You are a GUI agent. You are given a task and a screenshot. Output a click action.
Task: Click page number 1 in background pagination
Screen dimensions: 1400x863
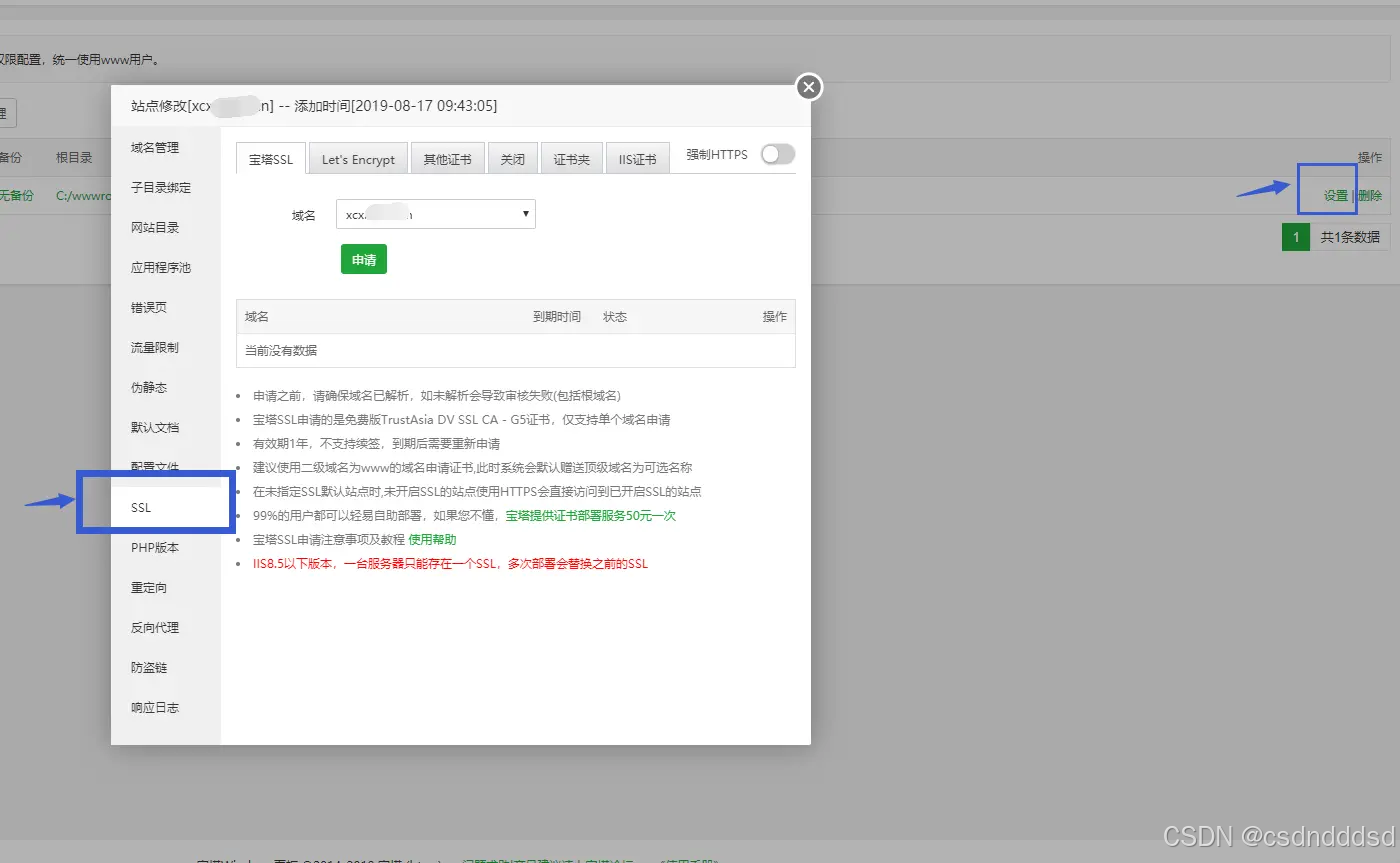pos(1296,237)
